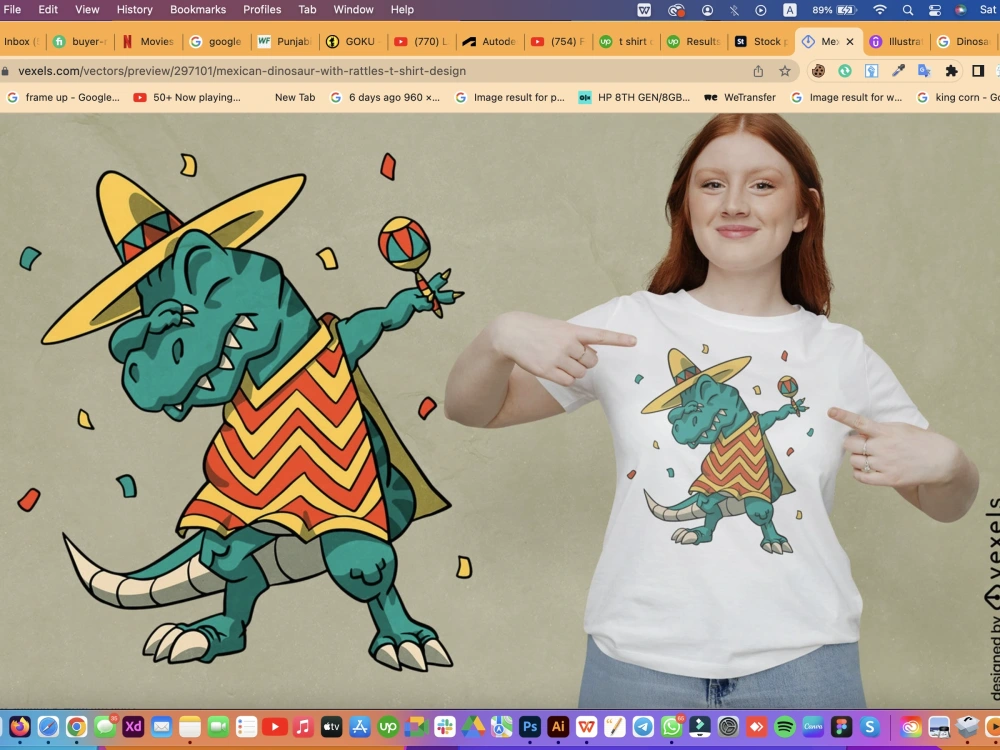The width and height of the screenshot is (1000, 750).
Task: Open the History menu
Action: 135,10
